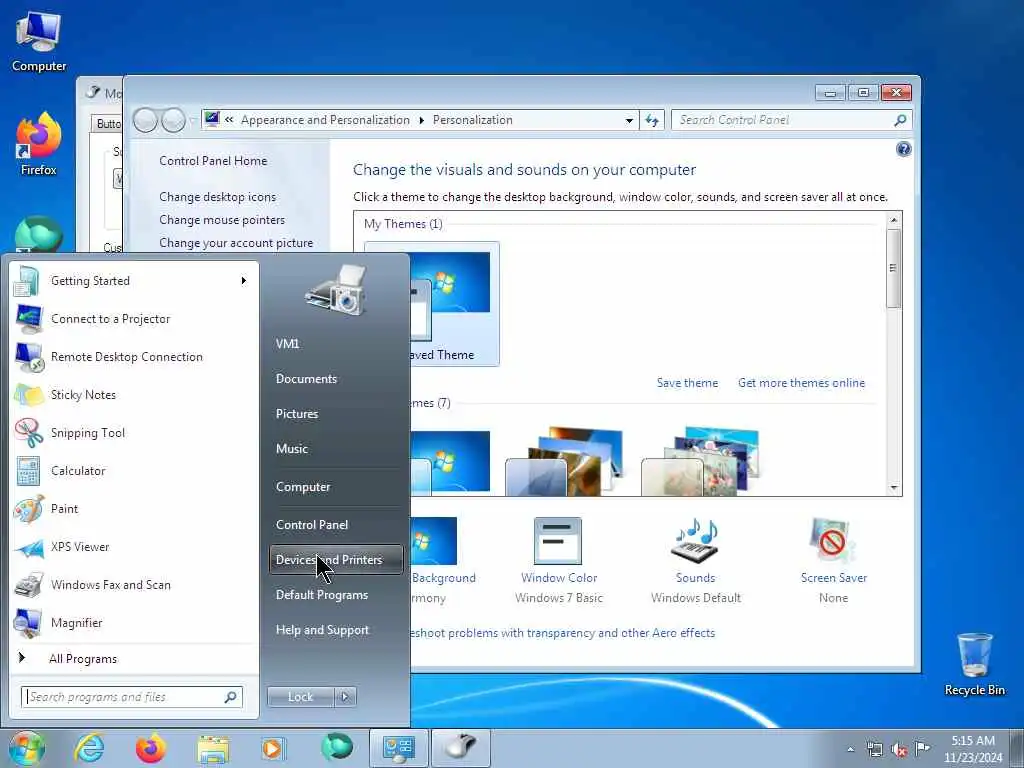1024x768 pixels.
Task: Click taskbar clock showing 5:15 AM
Action: 973,749
